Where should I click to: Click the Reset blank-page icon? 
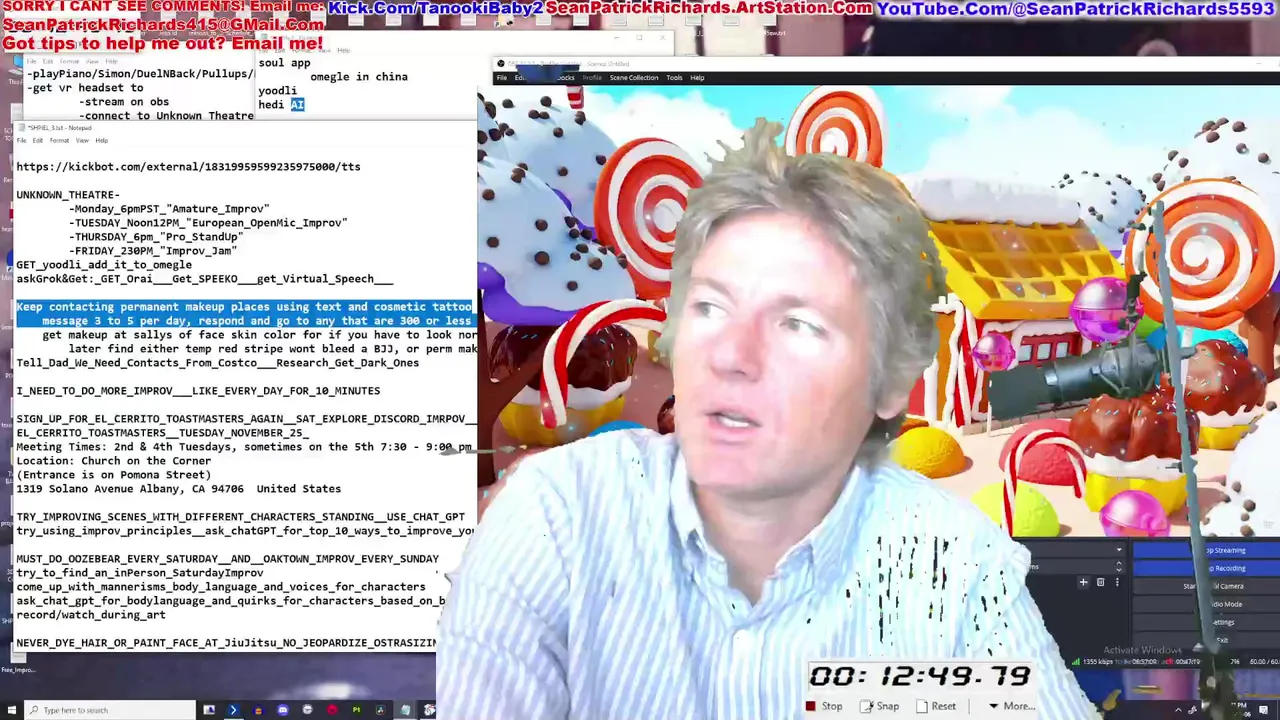pyautogui.click(x=921, y=706)
